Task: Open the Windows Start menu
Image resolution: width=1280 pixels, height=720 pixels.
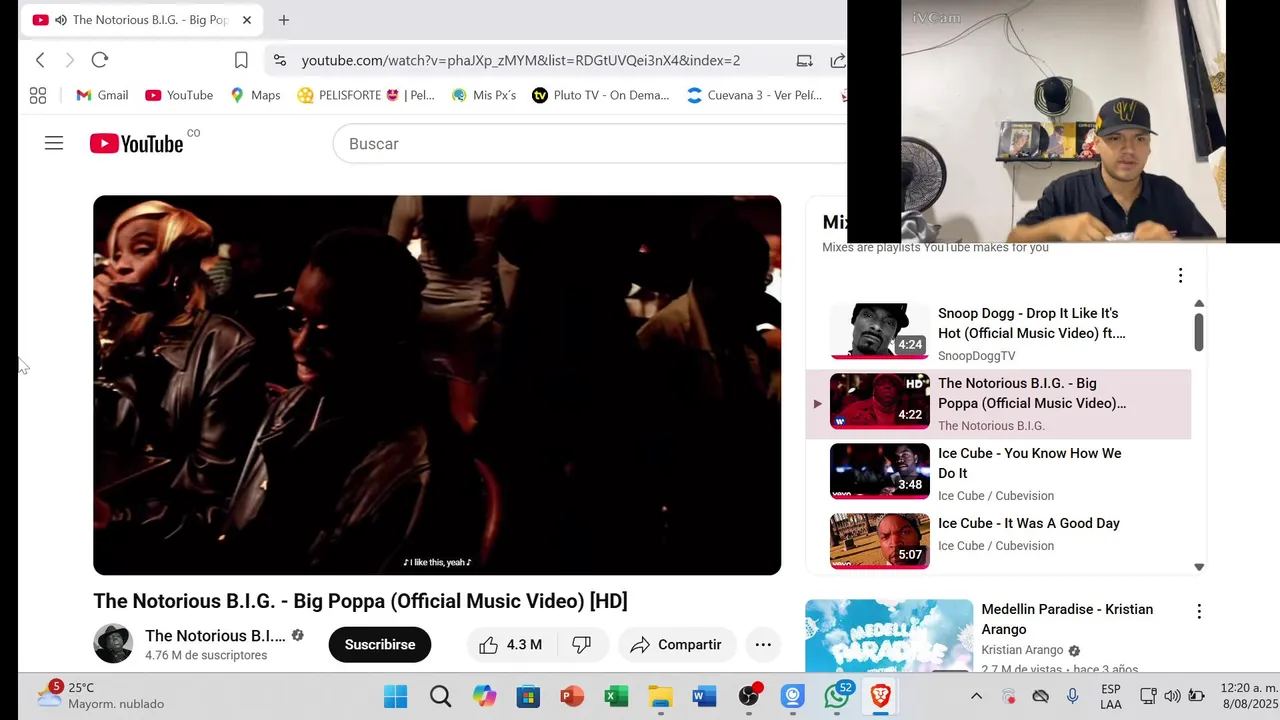Action: point(396,696)
